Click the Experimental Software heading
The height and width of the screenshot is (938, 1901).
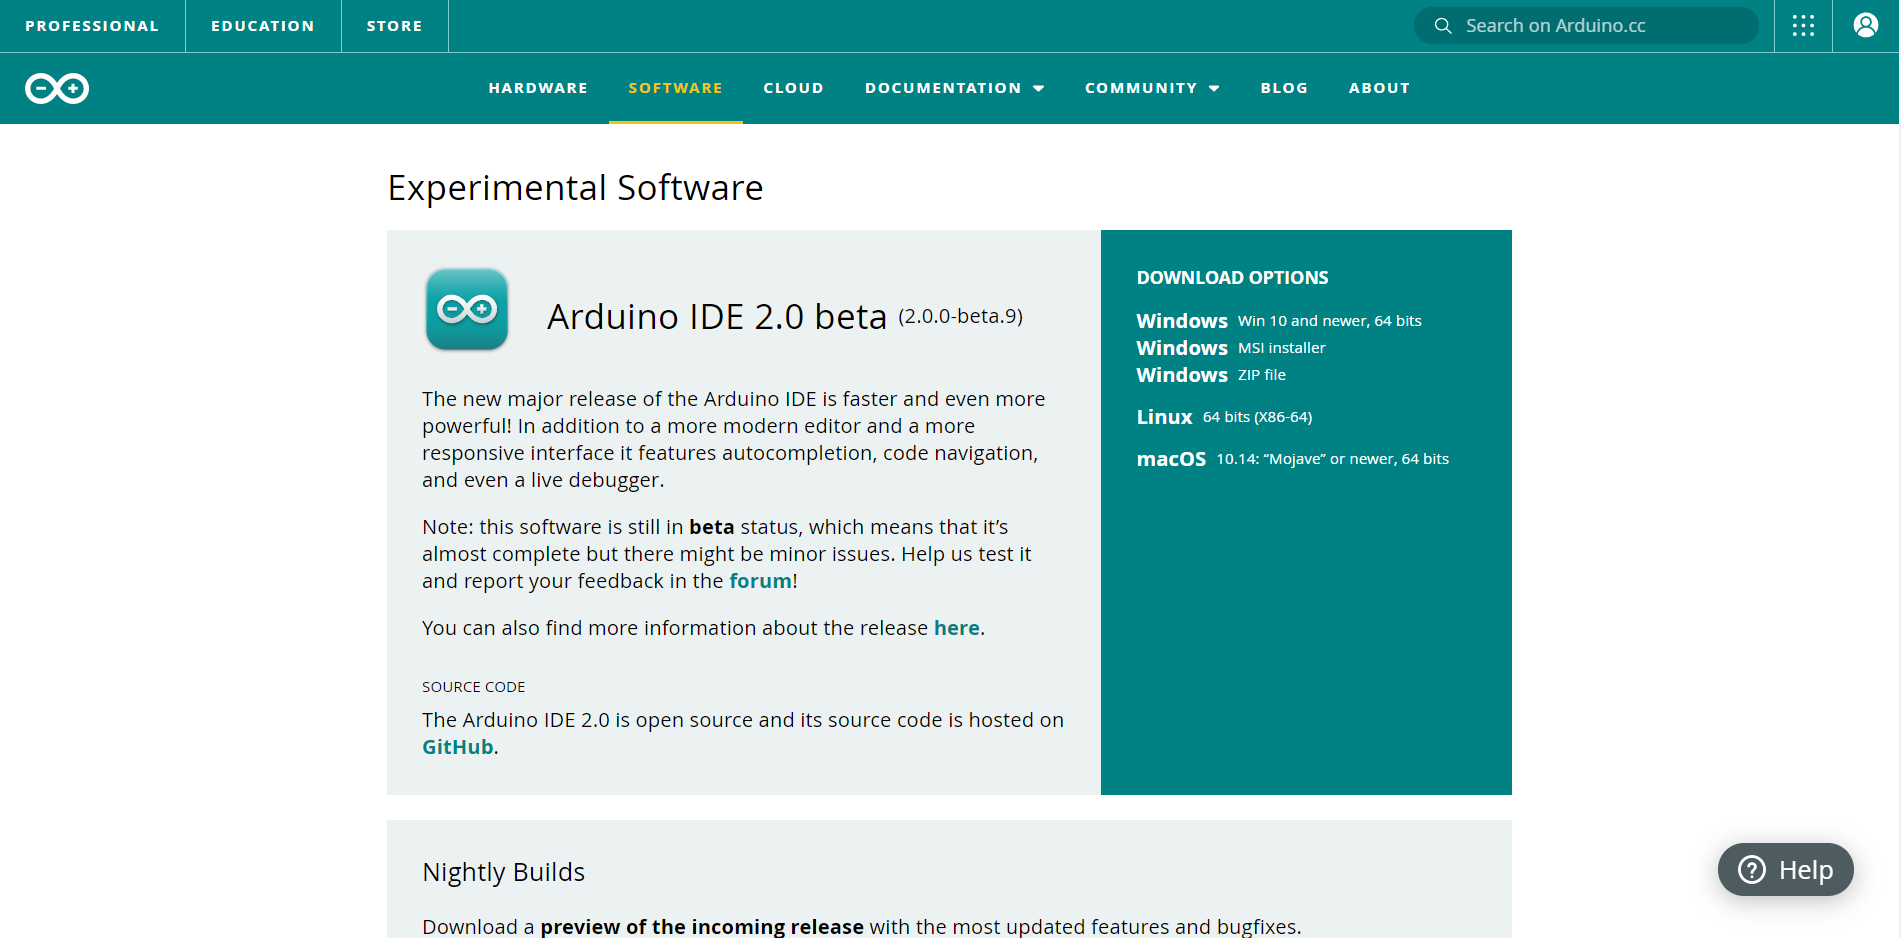(x=576, y=188)
